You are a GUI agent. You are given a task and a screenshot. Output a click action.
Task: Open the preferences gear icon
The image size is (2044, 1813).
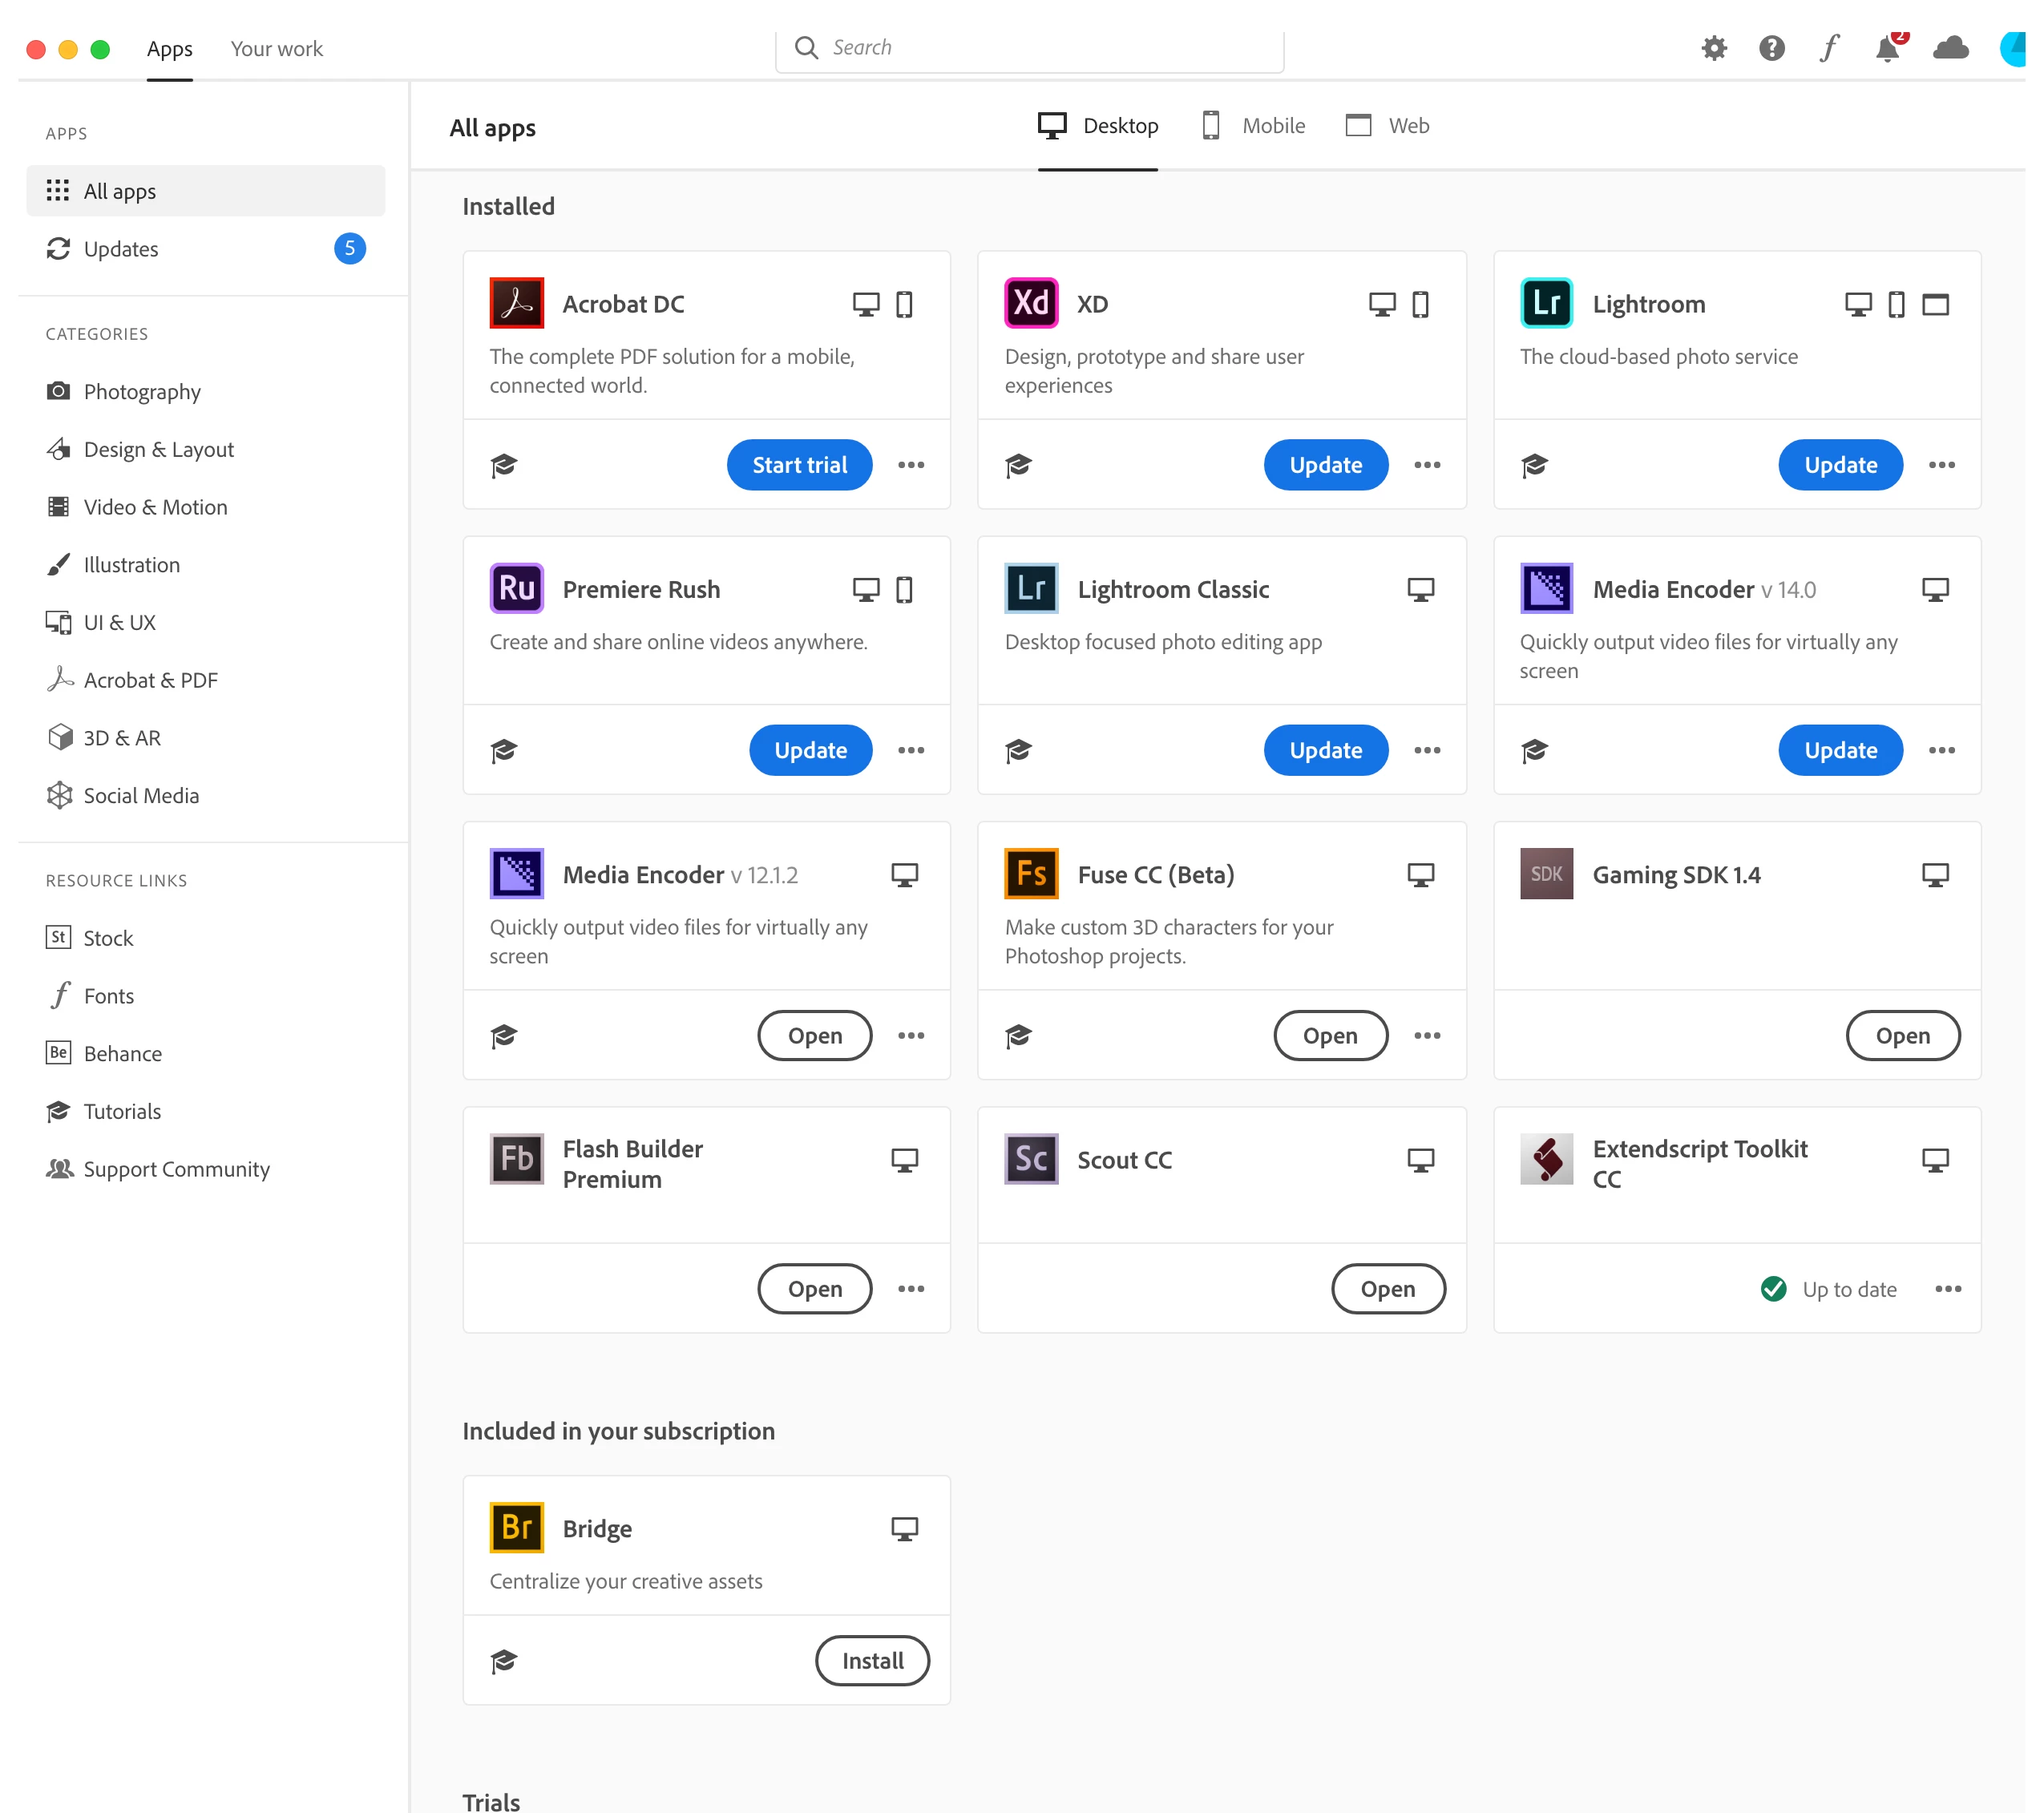1713,48
